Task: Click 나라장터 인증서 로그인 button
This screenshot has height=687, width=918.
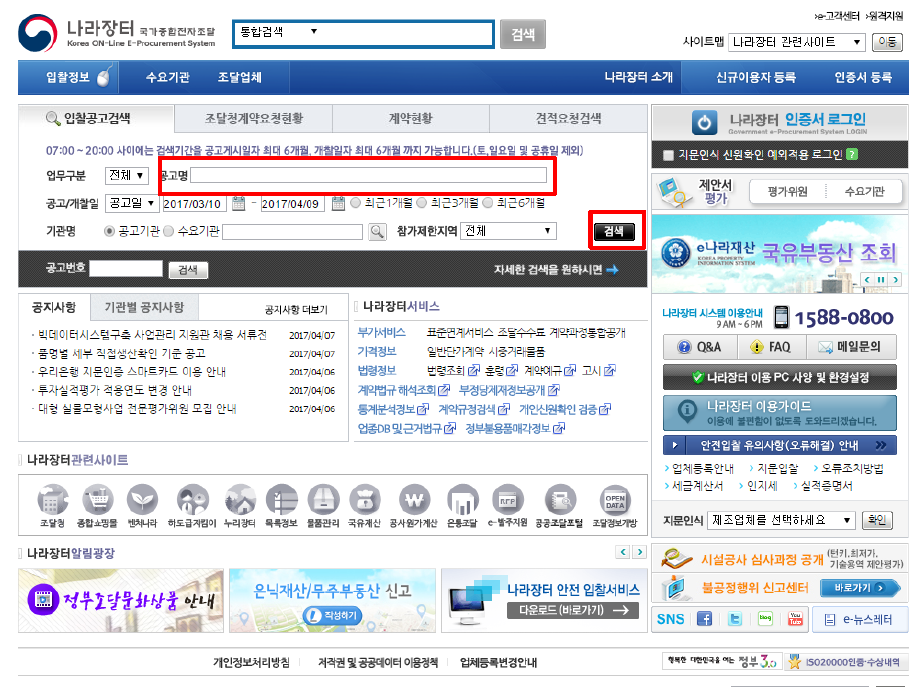Action: pos(780,122)
